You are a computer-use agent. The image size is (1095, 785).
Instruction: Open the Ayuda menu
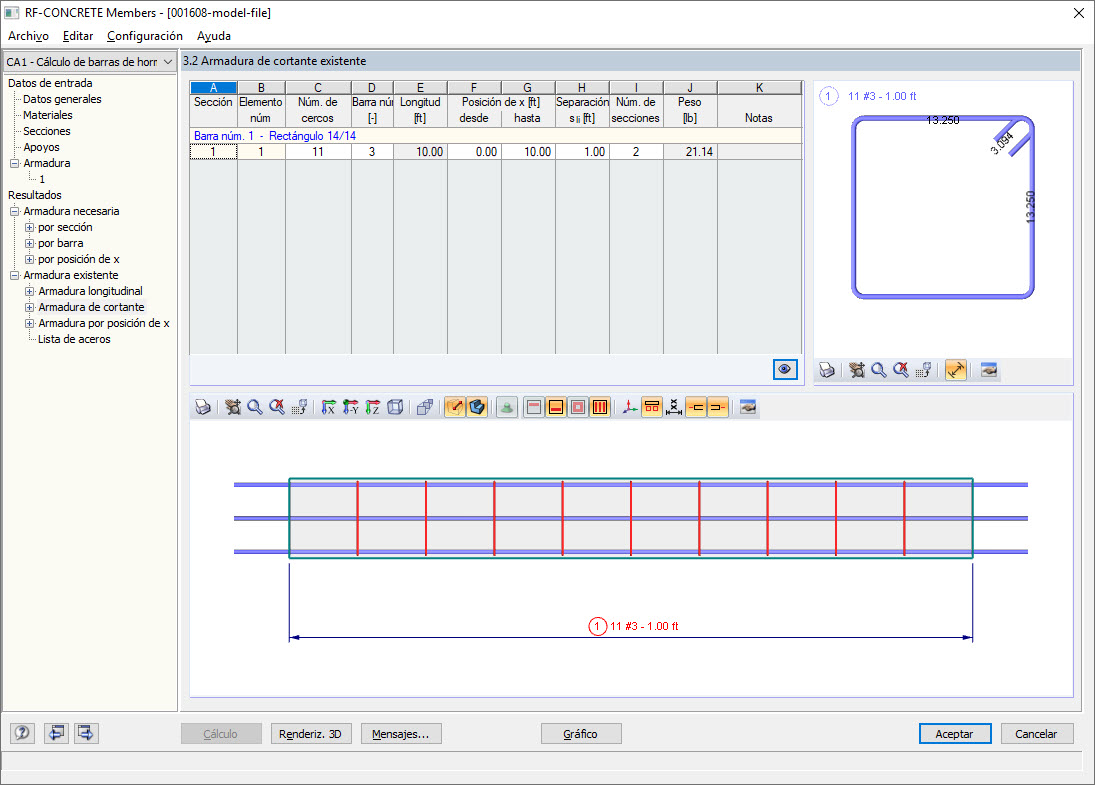[214, 36]
